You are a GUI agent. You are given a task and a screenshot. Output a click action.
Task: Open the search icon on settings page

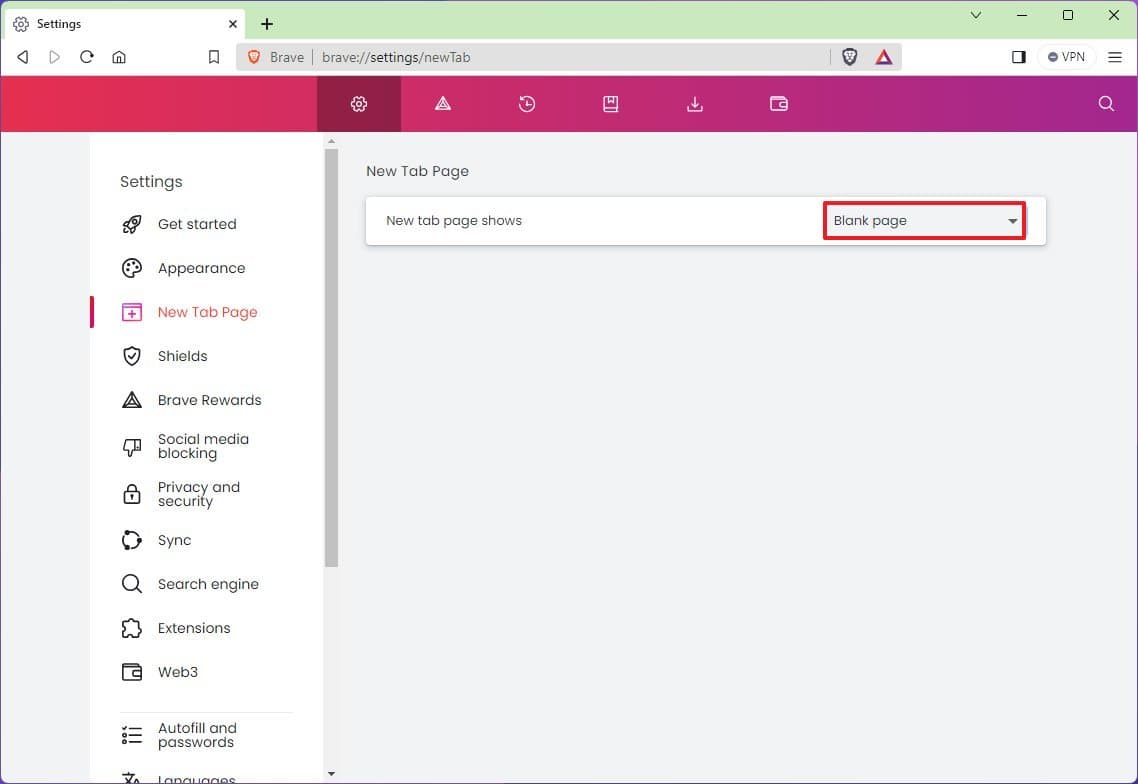1105,103
